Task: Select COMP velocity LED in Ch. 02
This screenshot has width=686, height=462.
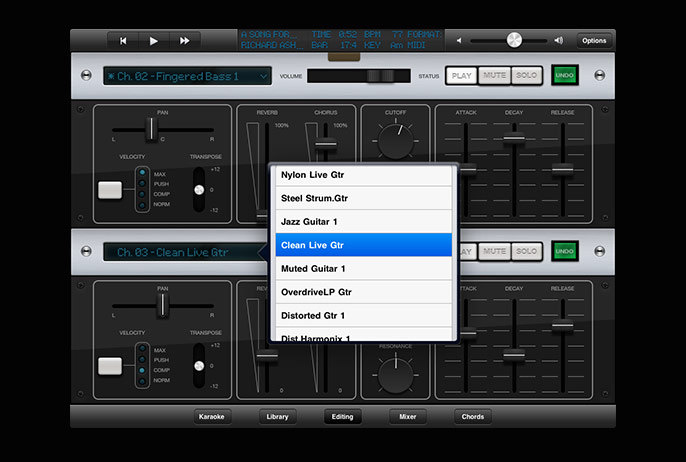Action: click(x=142, y=194)
